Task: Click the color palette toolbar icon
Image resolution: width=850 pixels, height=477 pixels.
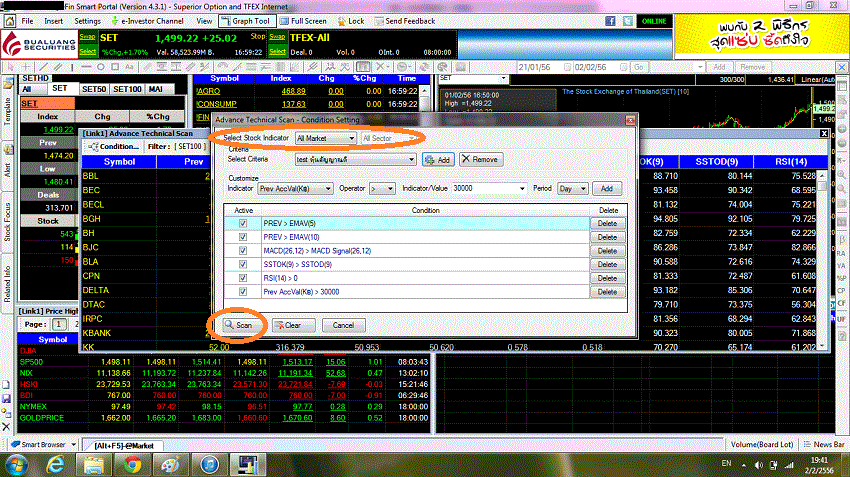Action: (443, 67)
